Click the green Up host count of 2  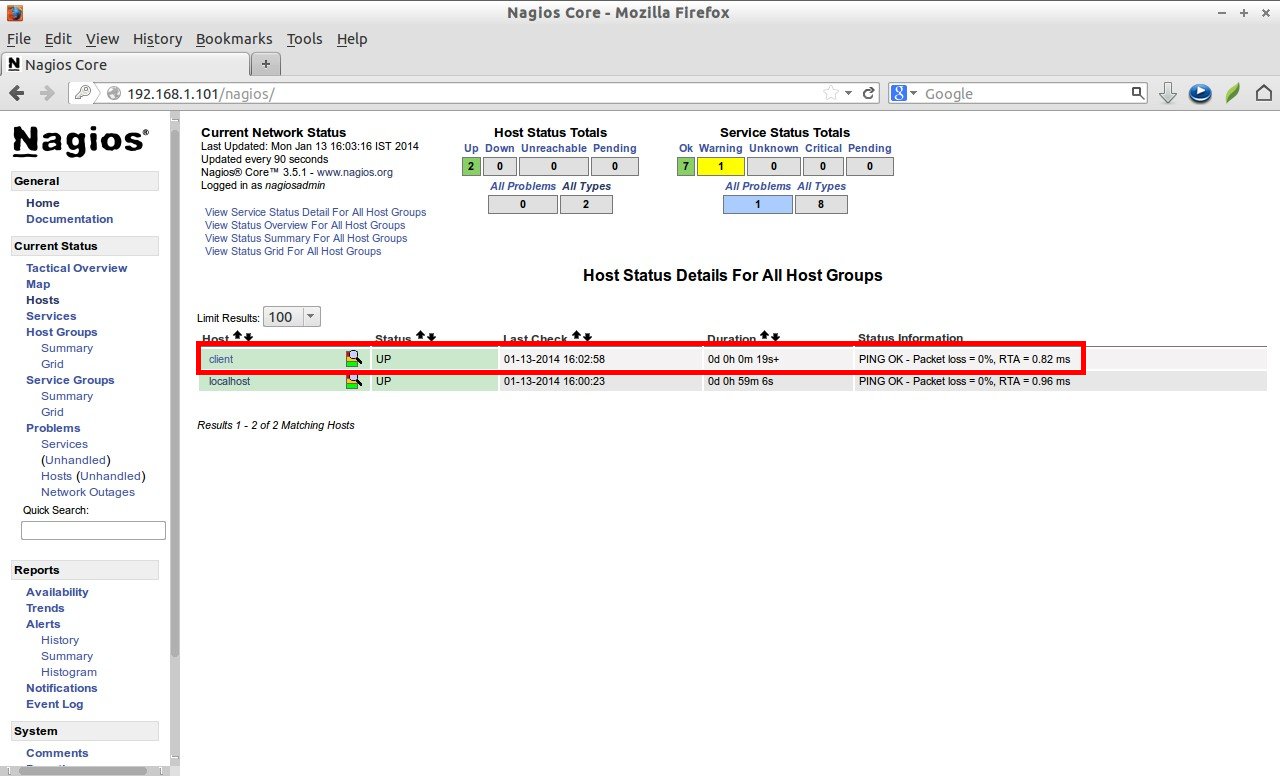[471, 166]
